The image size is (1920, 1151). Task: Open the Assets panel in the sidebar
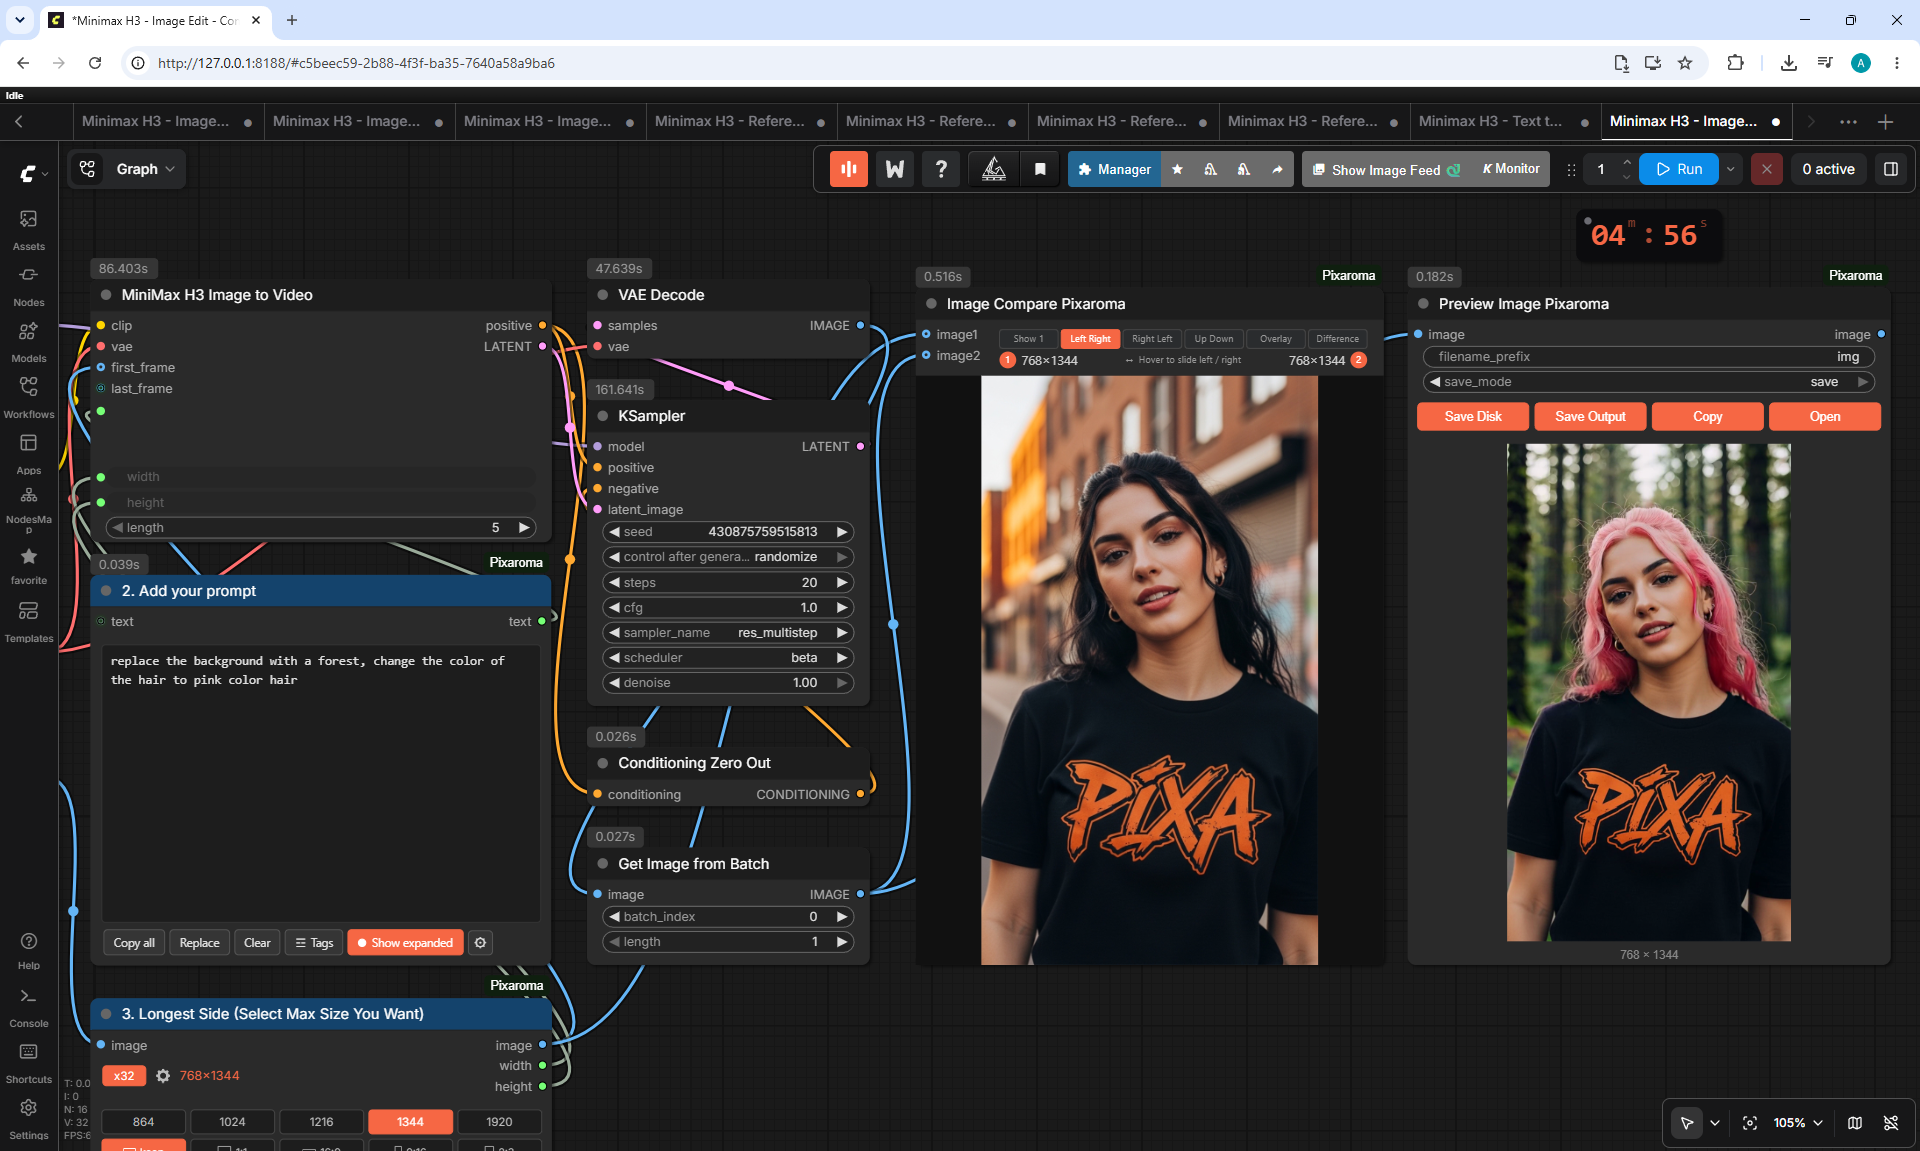pos(28,229)
